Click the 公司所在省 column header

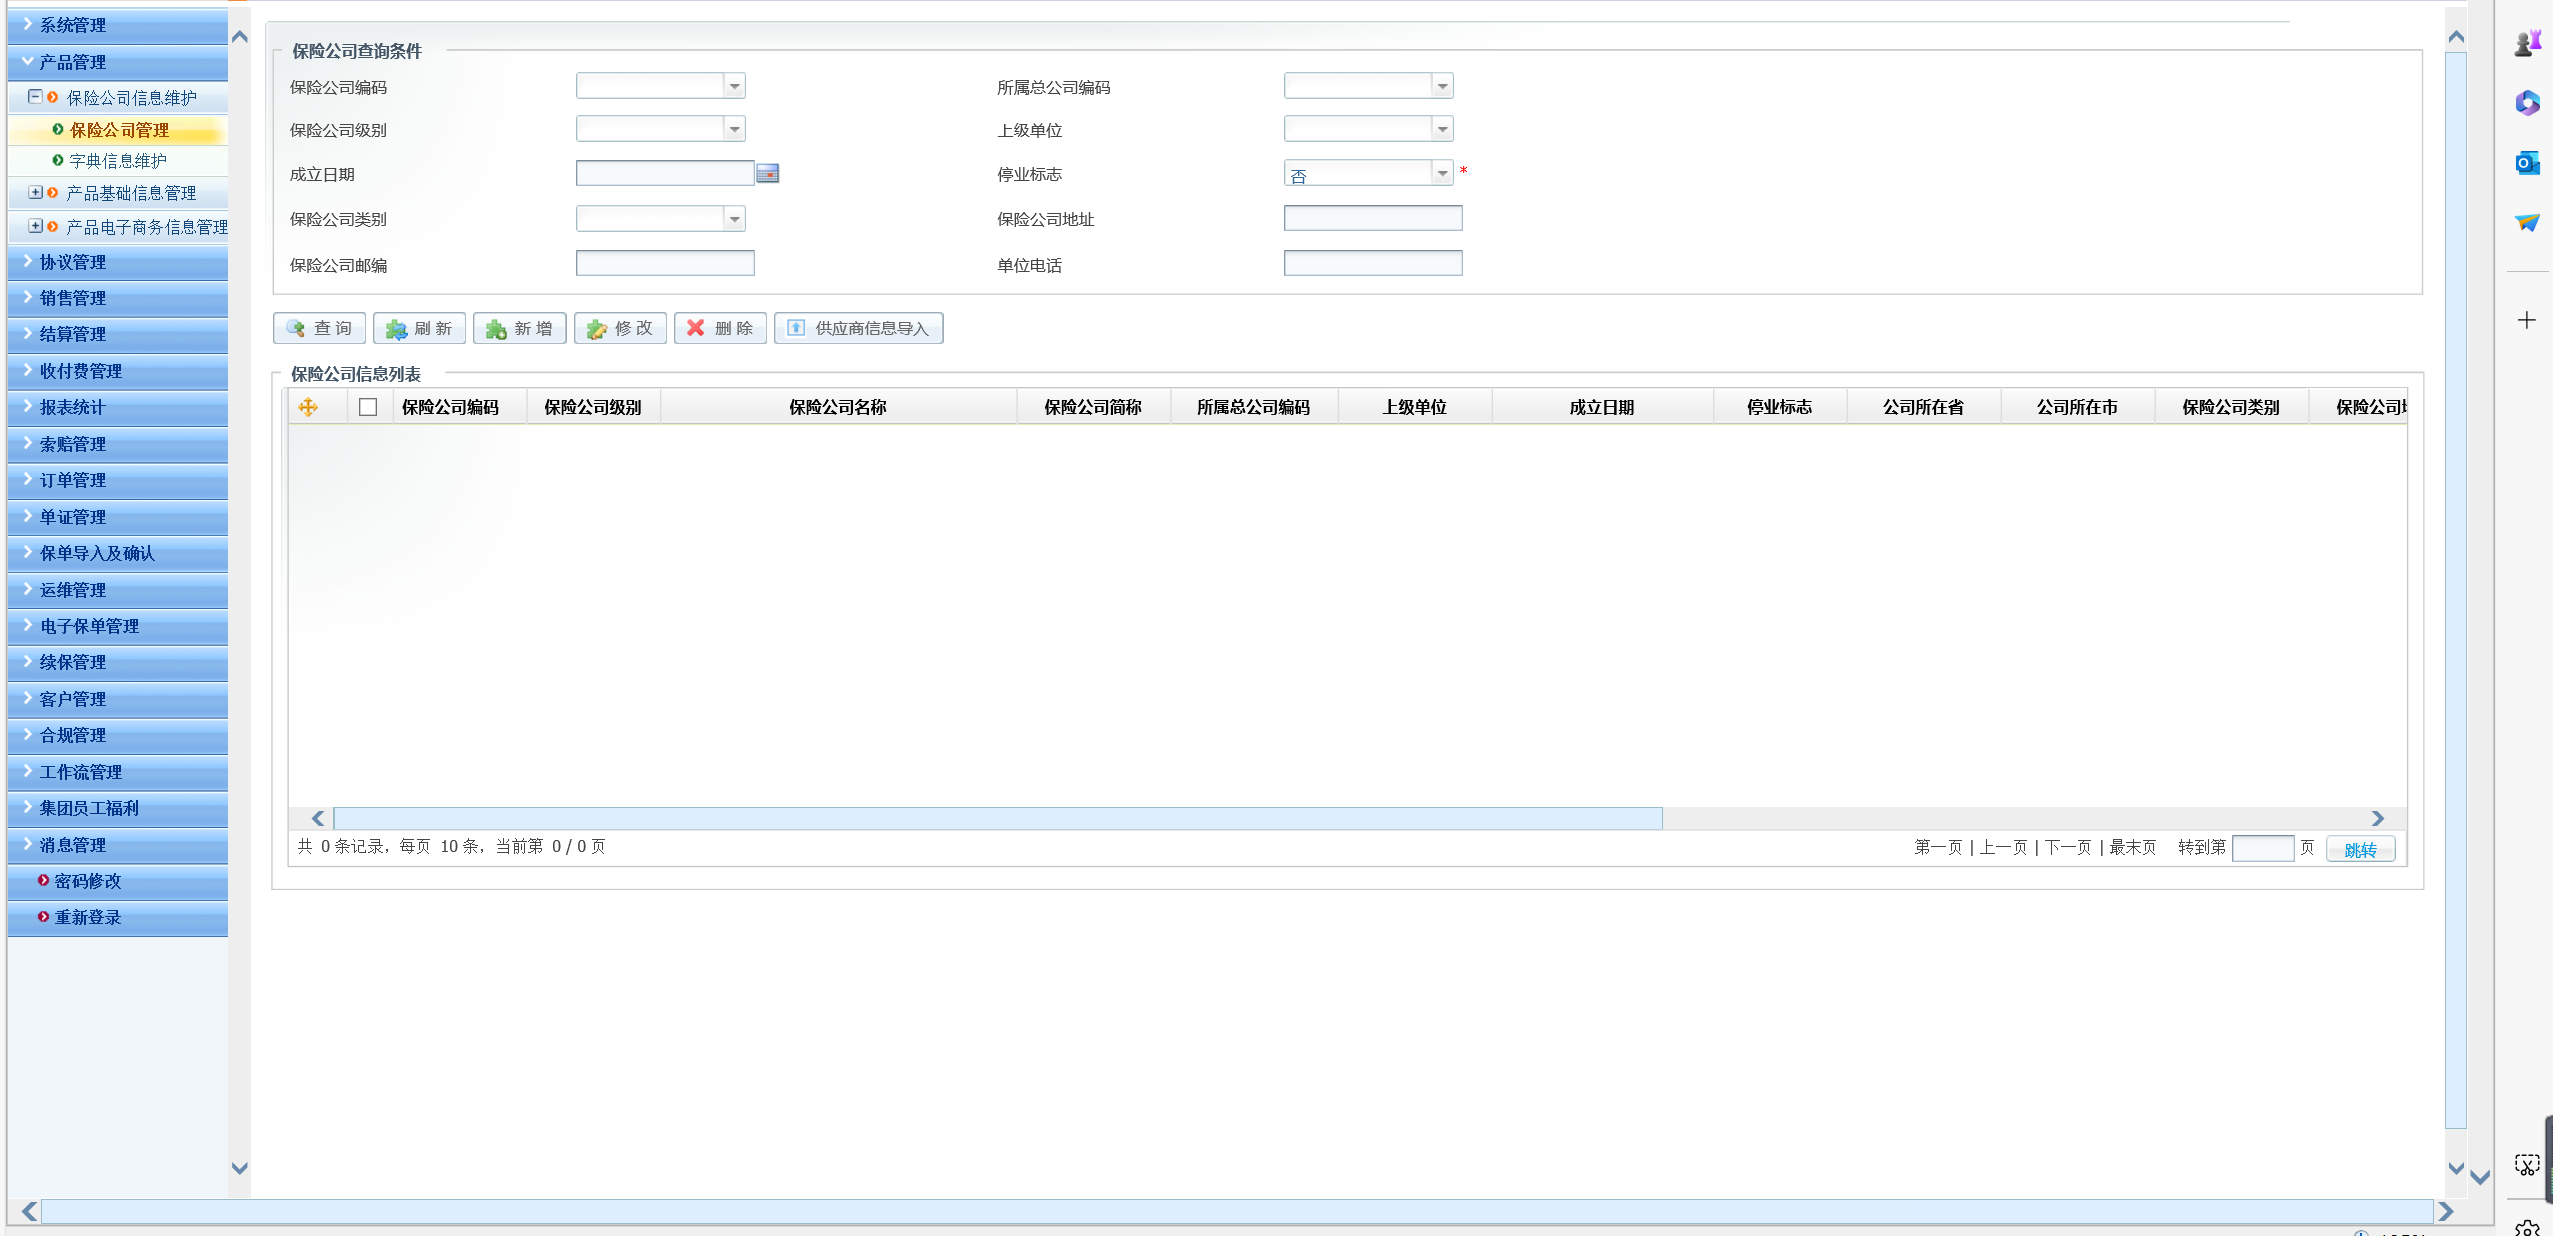click(1923, 407)
